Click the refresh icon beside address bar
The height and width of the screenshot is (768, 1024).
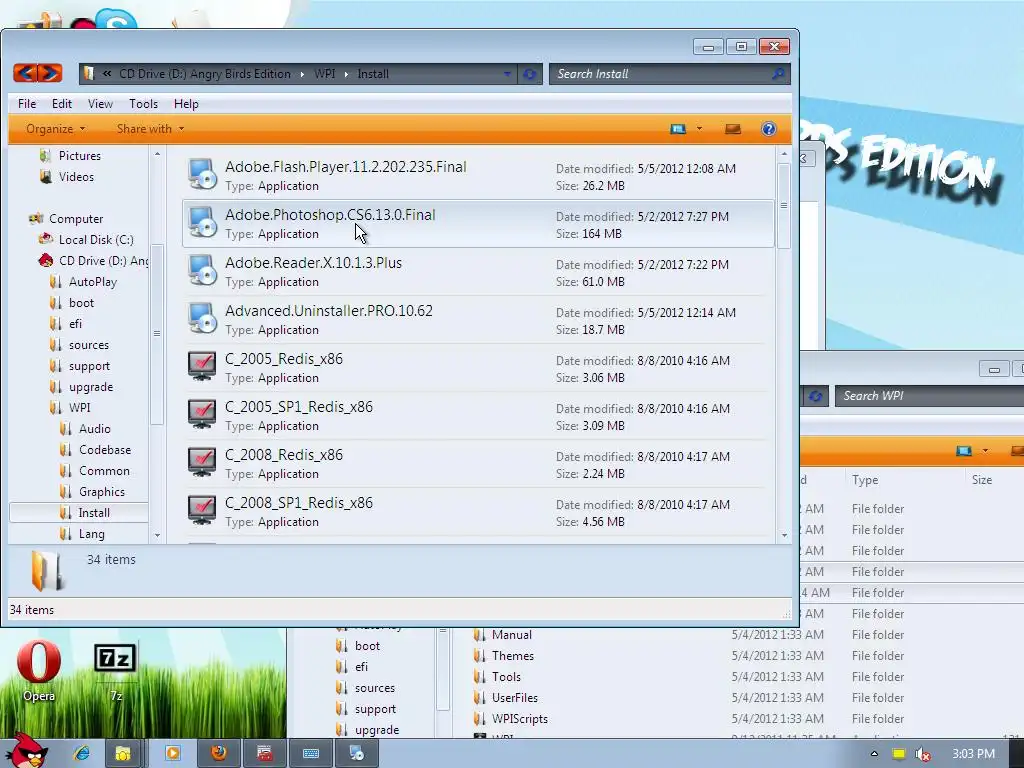point(530,74)
